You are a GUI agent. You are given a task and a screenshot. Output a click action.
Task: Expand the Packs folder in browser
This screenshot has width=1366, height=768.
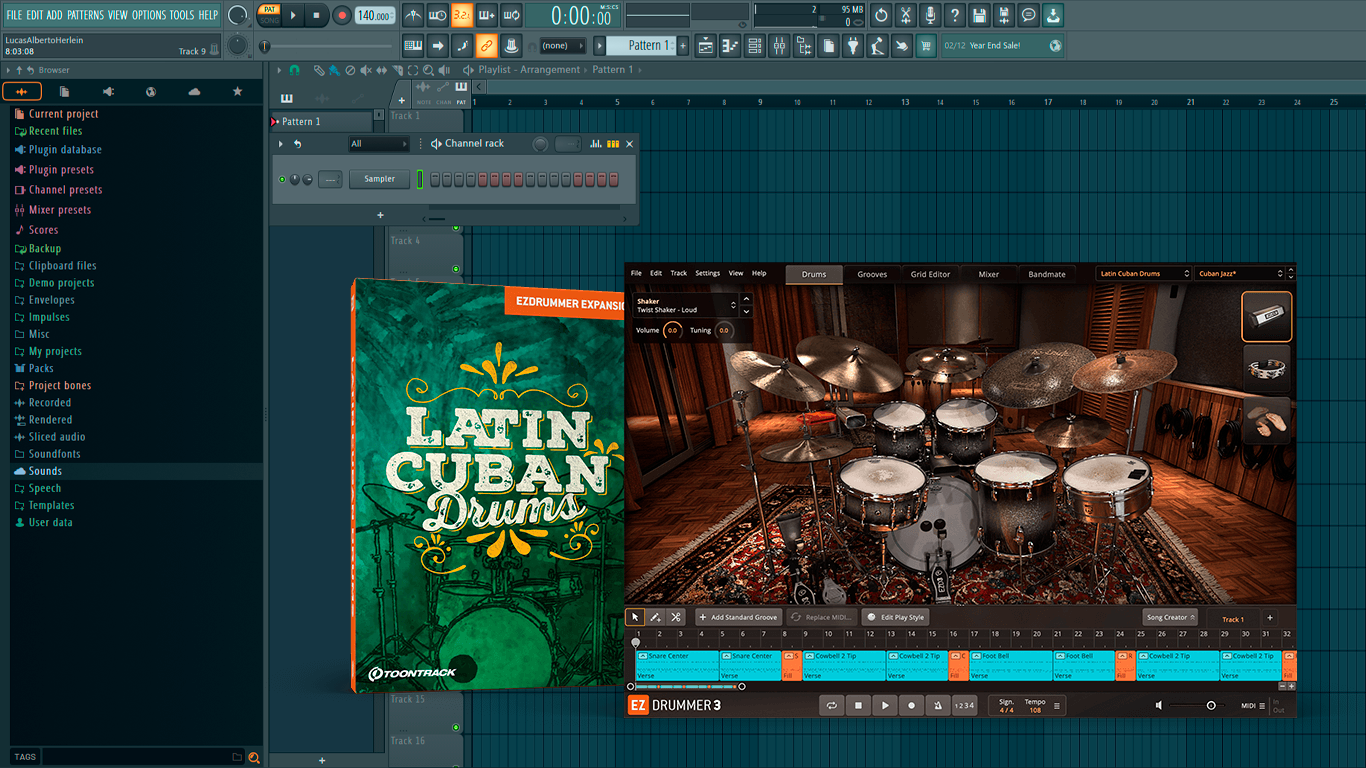(41, 368)
